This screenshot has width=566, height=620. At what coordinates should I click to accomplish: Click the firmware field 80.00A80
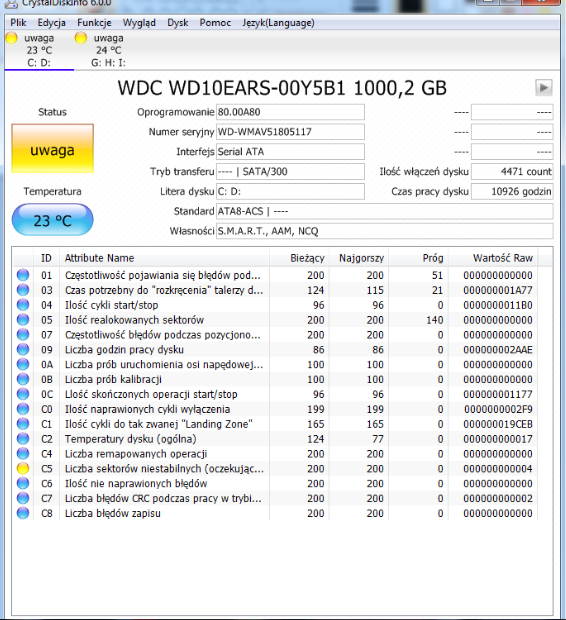tap(290, 112)
